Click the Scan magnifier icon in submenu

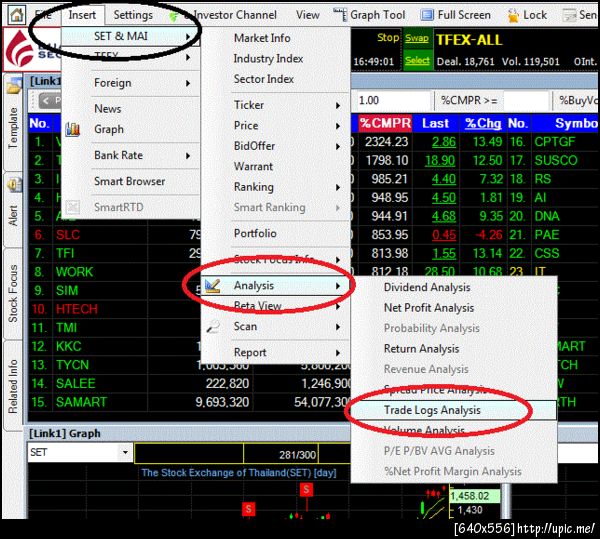[212, 327]
